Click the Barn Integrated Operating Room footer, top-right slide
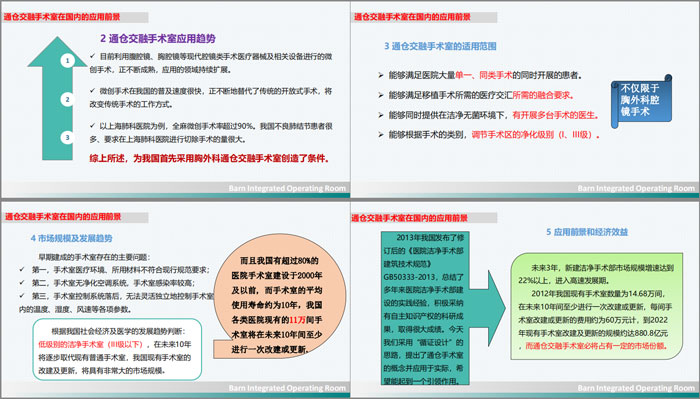700x399 pixels. click(x=636, y=188)
